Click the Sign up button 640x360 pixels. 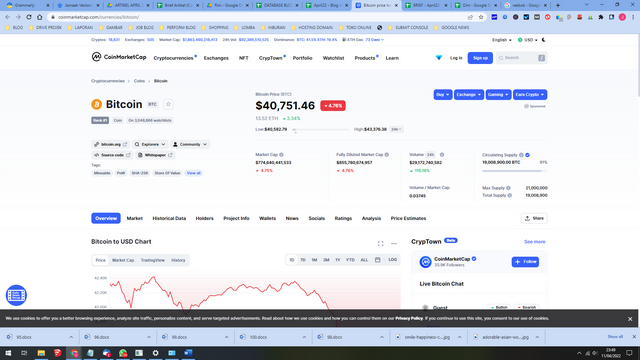coord(480,58)
